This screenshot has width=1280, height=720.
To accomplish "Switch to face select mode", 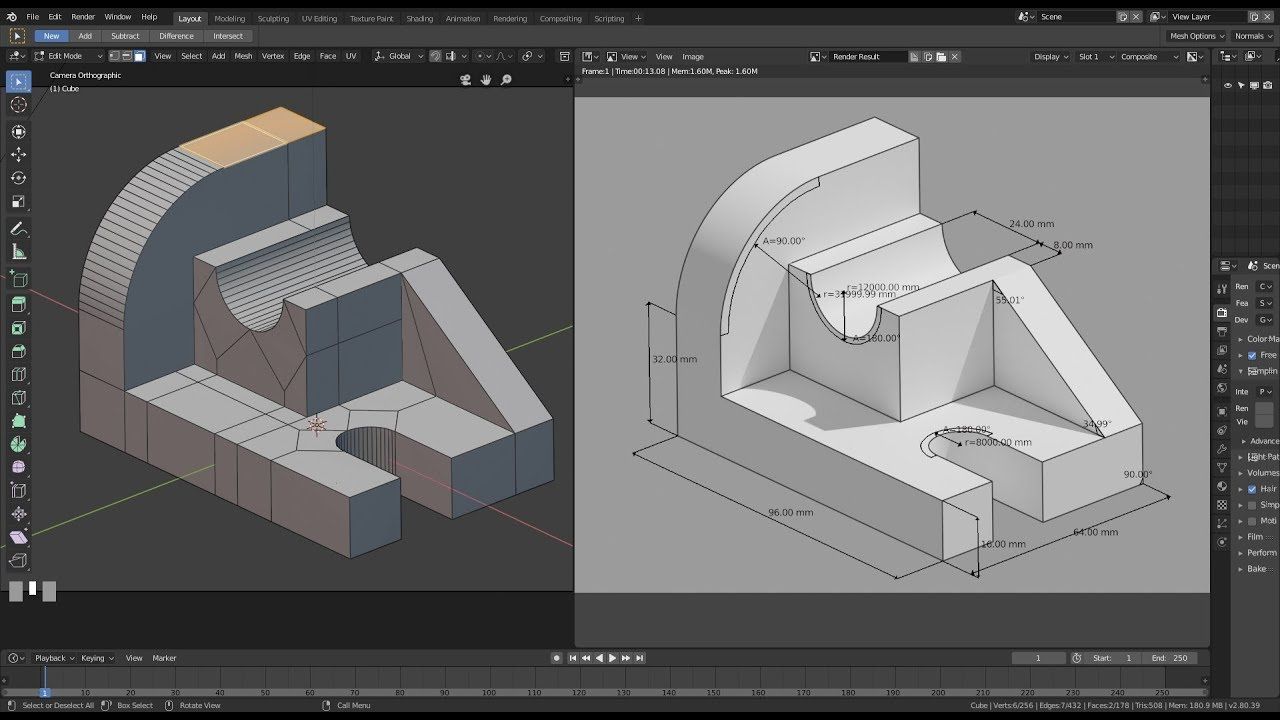I will pos(139,56).
